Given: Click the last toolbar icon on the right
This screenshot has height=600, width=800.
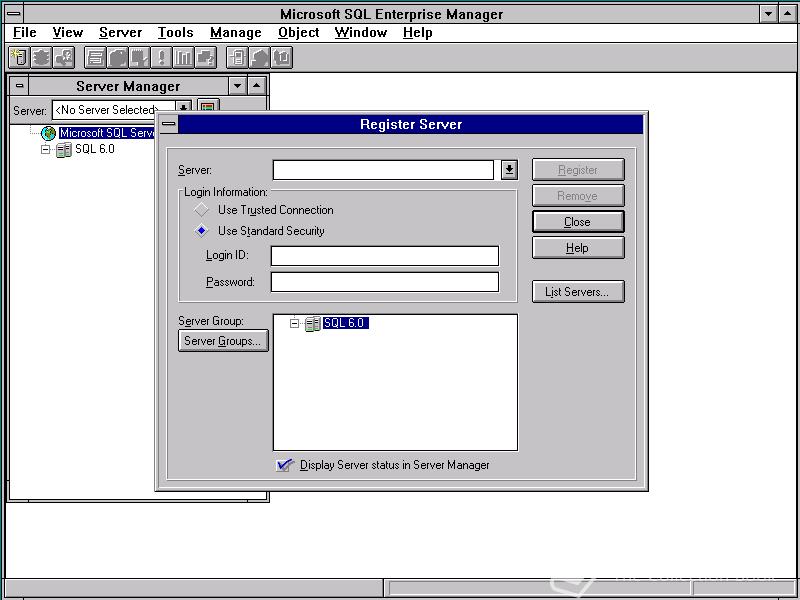Looking at the screenshot, I should (x=282, y=57).
